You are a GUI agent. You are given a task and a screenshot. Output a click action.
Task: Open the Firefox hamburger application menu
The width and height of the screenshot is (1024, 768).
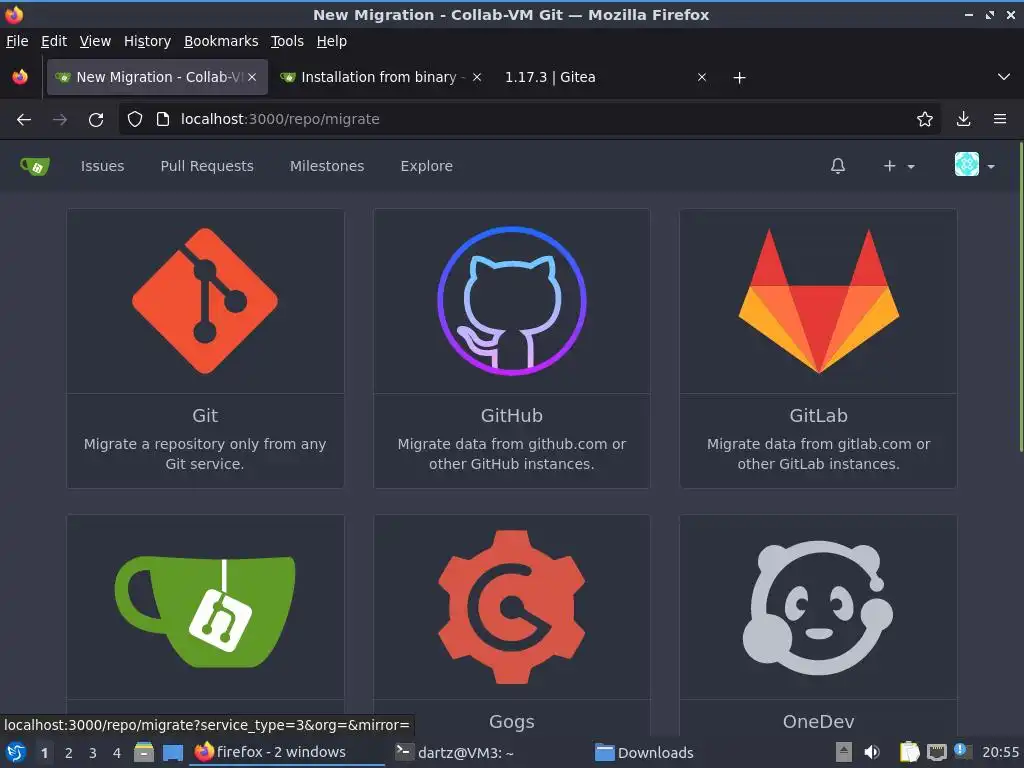pos(1000,119)
